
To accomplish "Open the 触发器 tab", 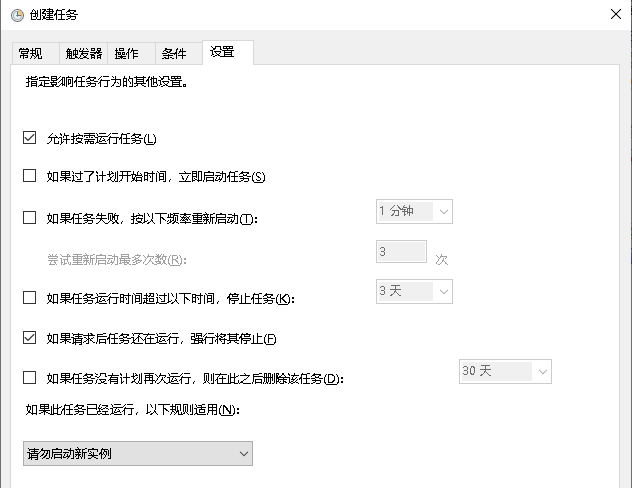I will (83, 54).
